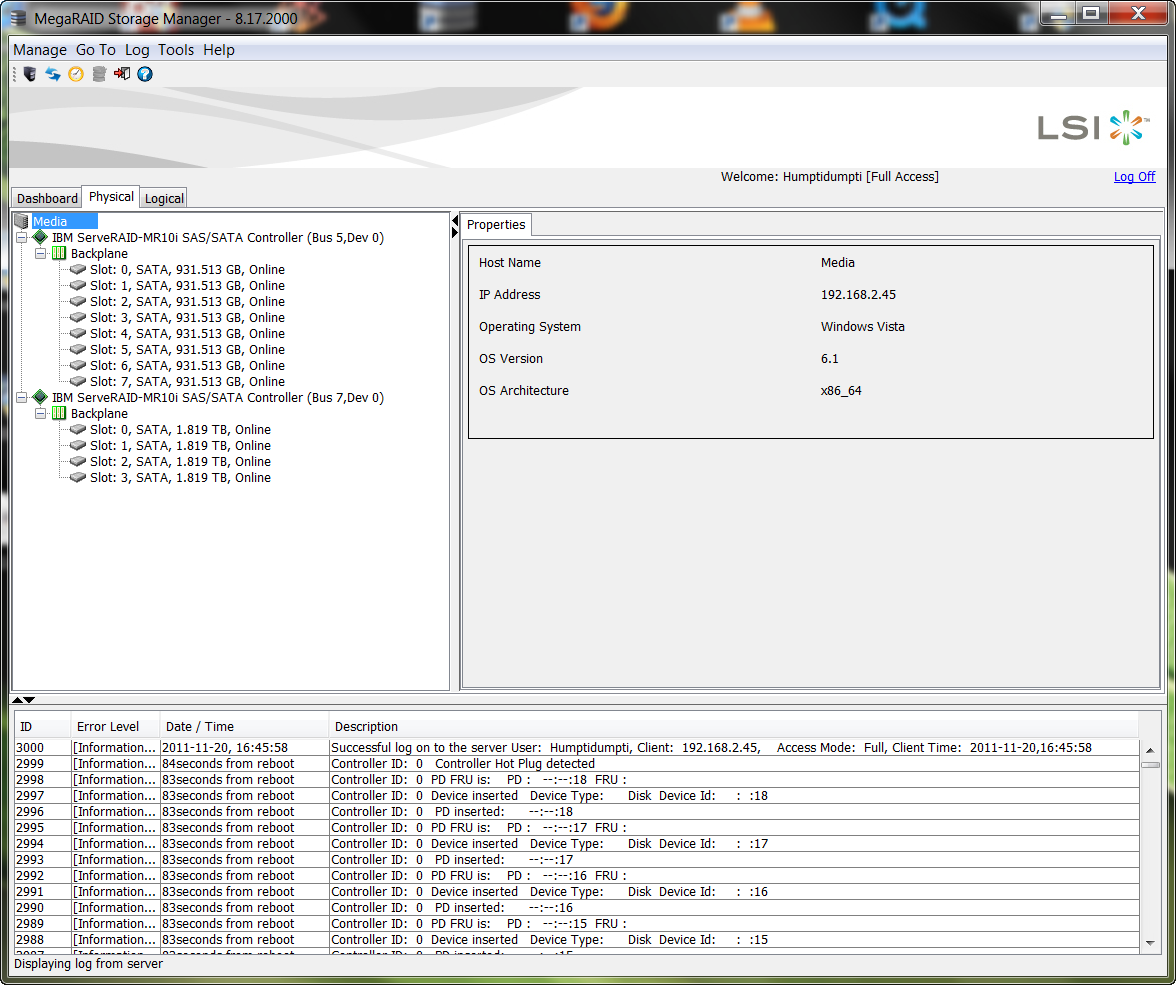Collapse the Backplane under Bus 7 controller

click(x=40, y=413)
